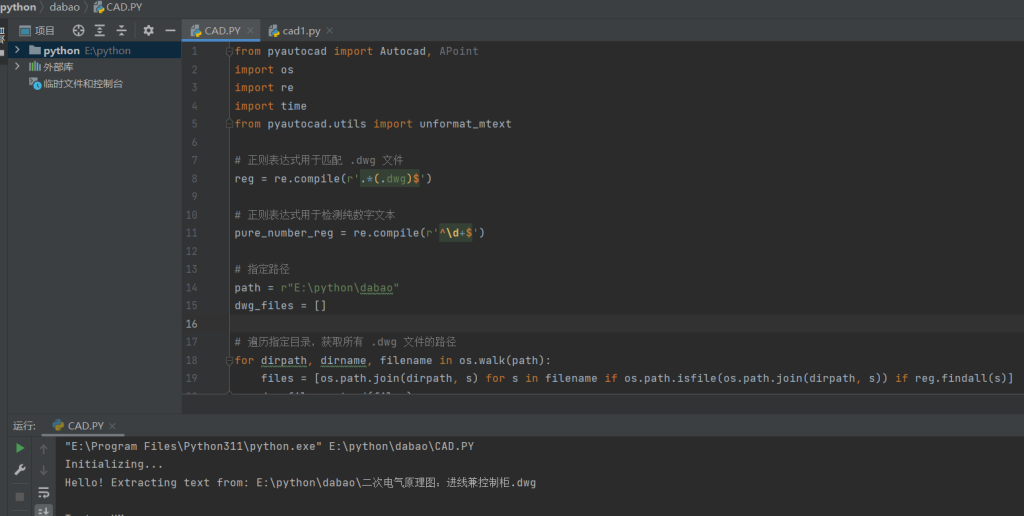This screenshot has height=516, width=1024.
Task: Click the Collapse All icon in project panel
Action: (x=121, y=31)
